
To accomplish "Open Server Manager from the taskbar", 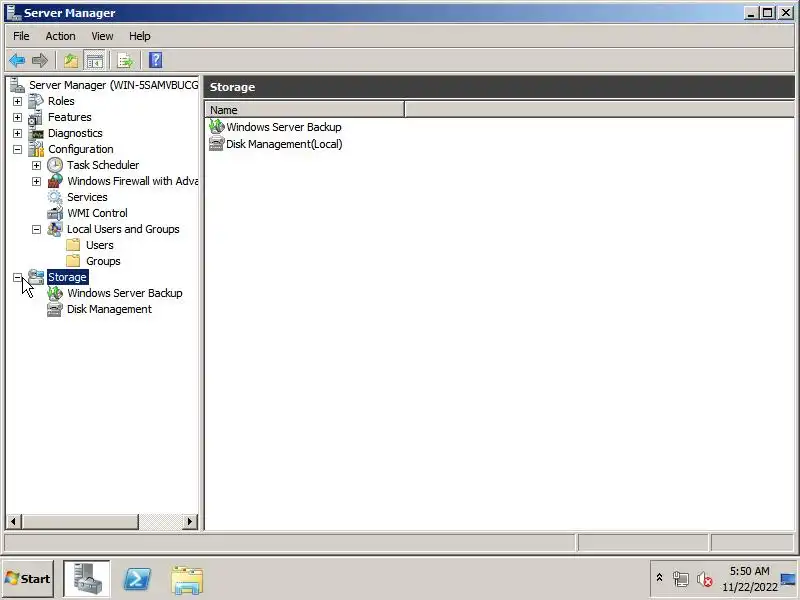I will click(86, 579).
